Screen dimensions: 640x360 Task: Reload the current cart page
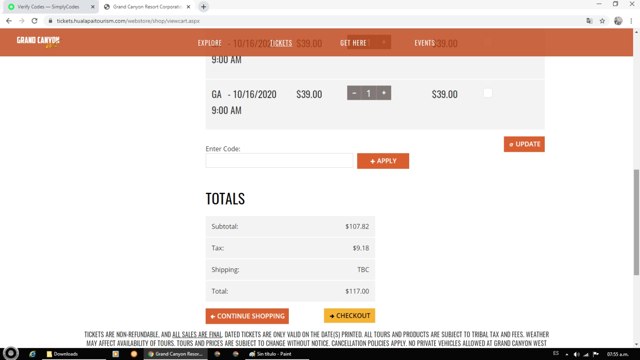pos(34,21)
